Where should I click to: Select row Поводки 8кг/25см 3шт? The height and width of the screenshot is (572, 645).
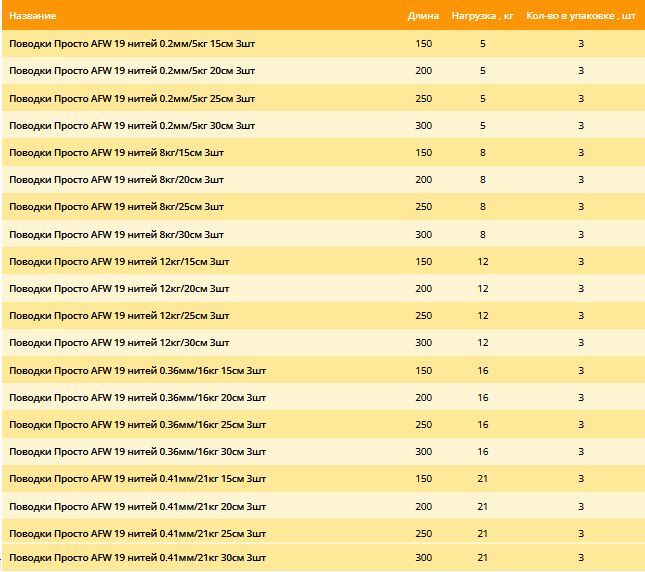tap(323, 207)
